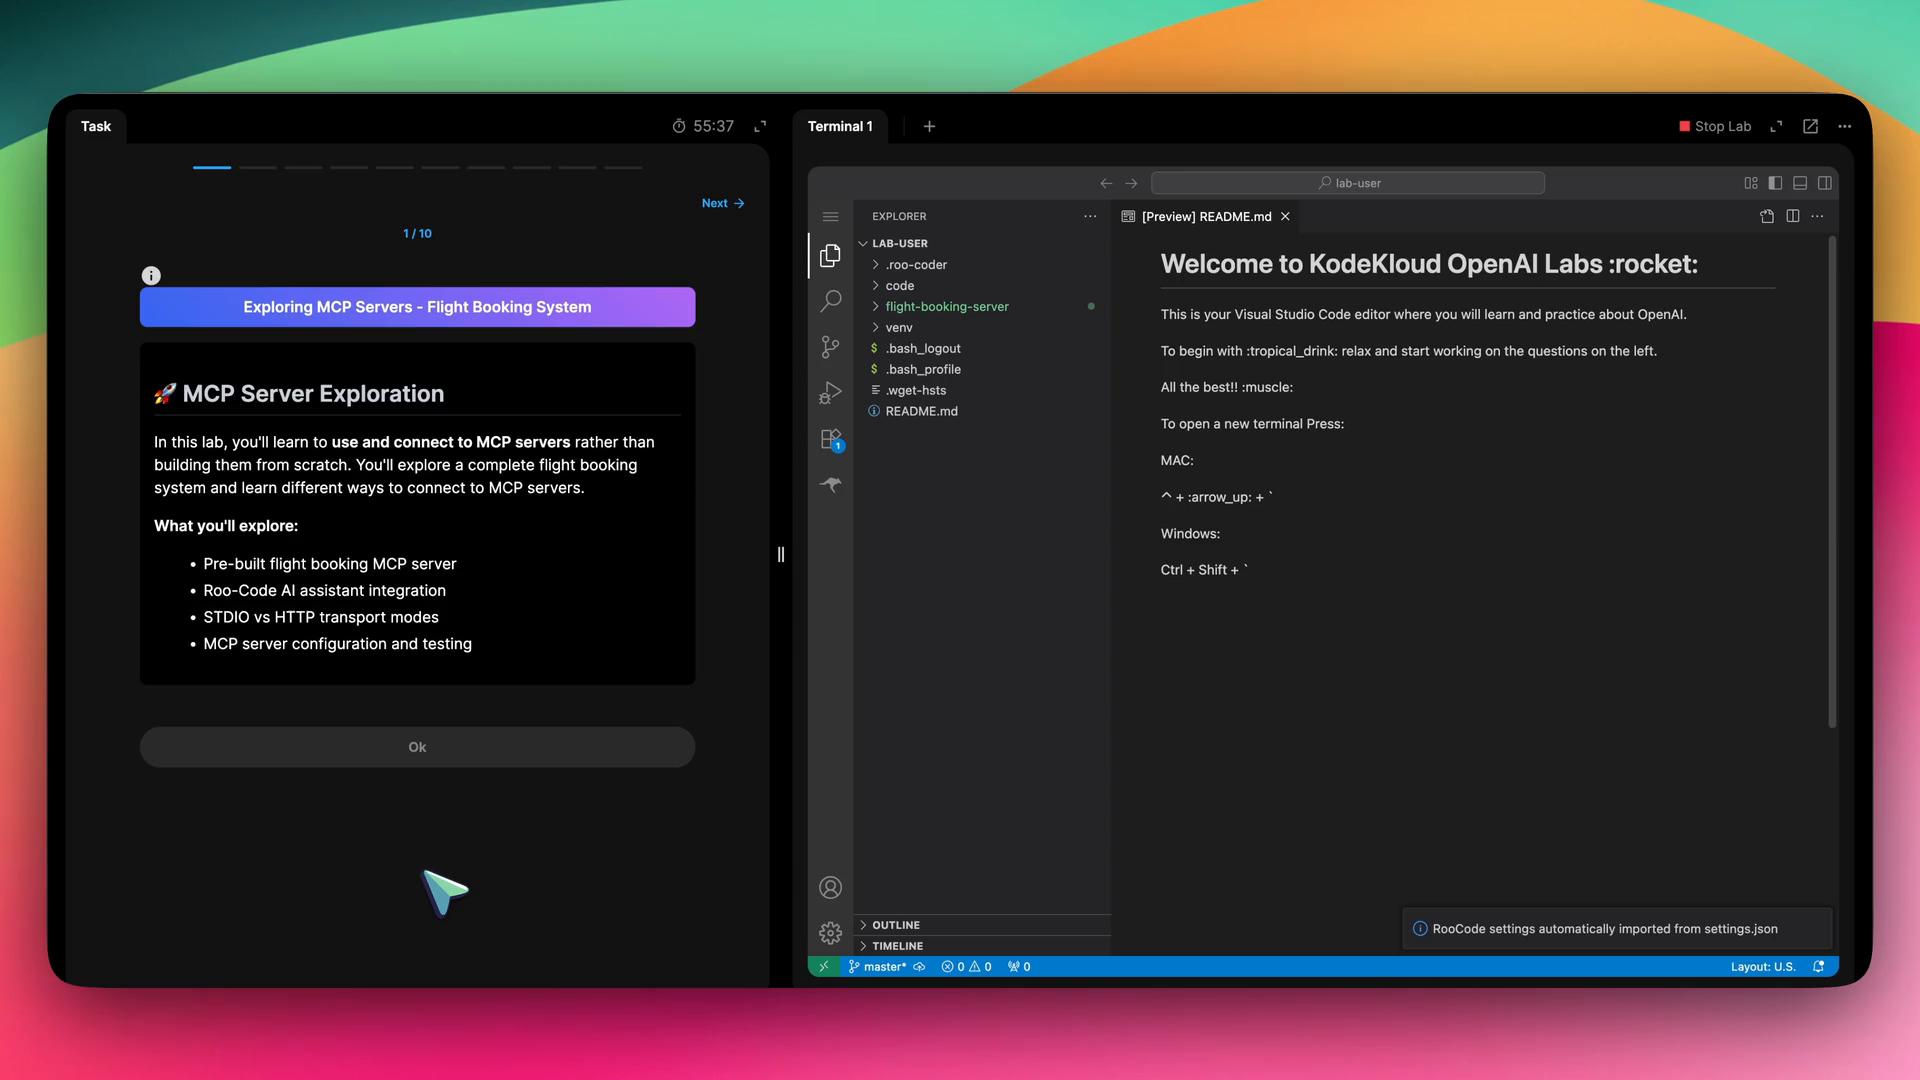
Task: Open the README.md file in explorer
Action: point(982,411)
